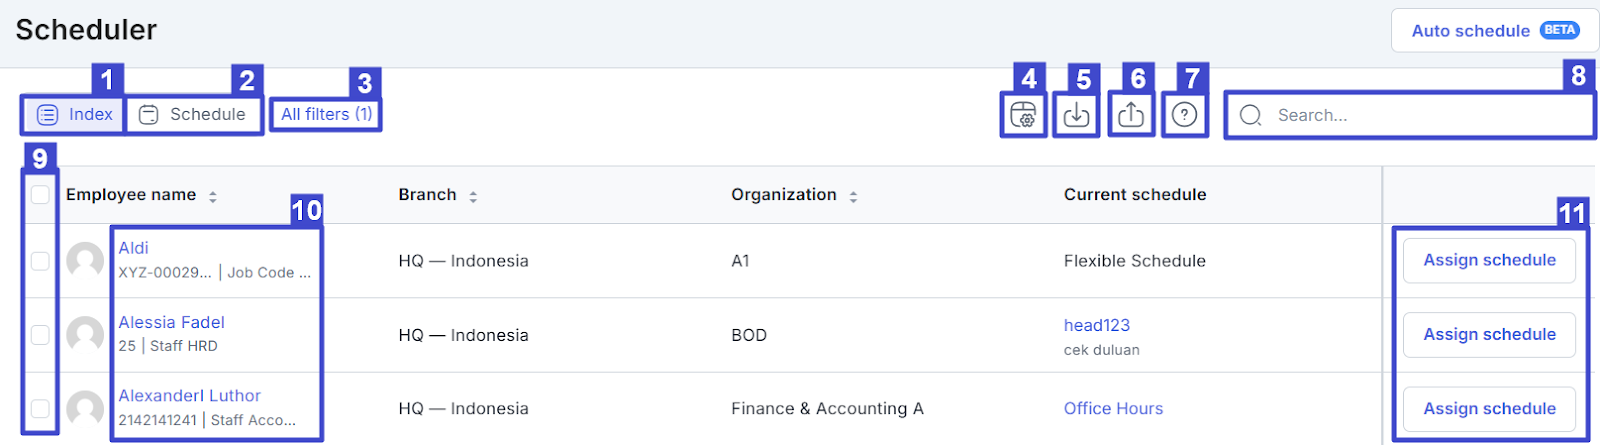Click the magnifier icon in search box
Image resolution: width=1600 pixels, height=445 pixels.
1250,115
